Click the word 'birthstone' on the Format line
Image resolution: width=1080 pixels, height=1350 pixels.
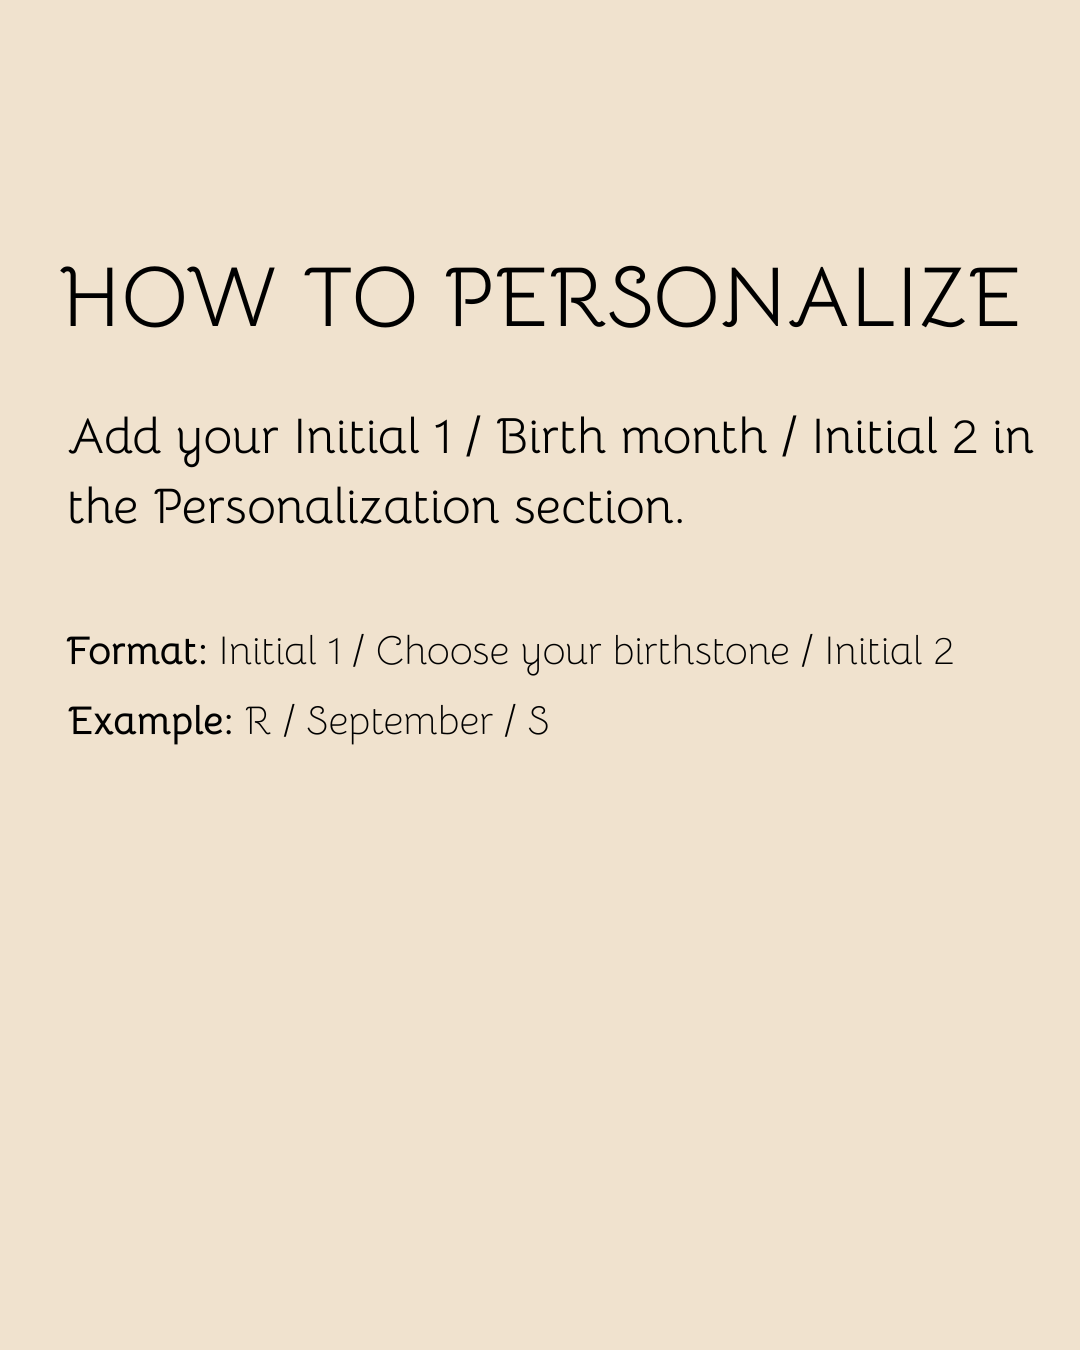click(701, 651)
